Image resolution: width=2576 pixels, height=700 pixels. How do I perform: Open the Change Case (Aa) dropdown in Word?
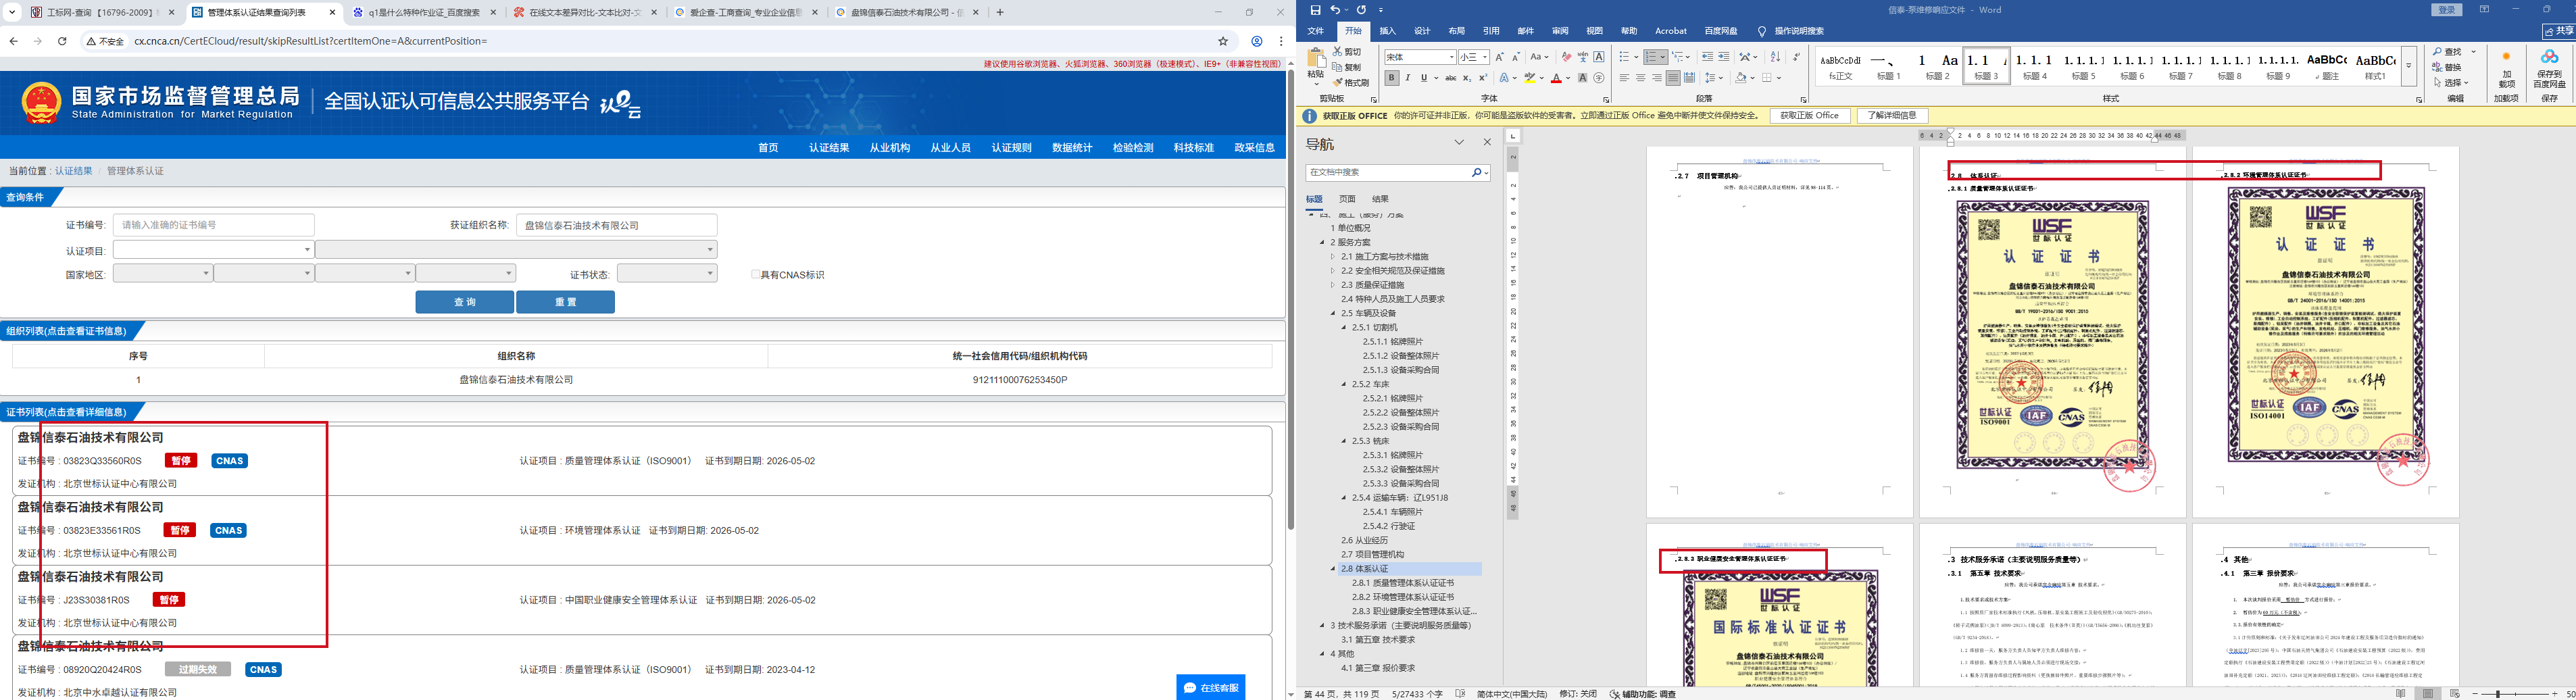coord(1540,57)
